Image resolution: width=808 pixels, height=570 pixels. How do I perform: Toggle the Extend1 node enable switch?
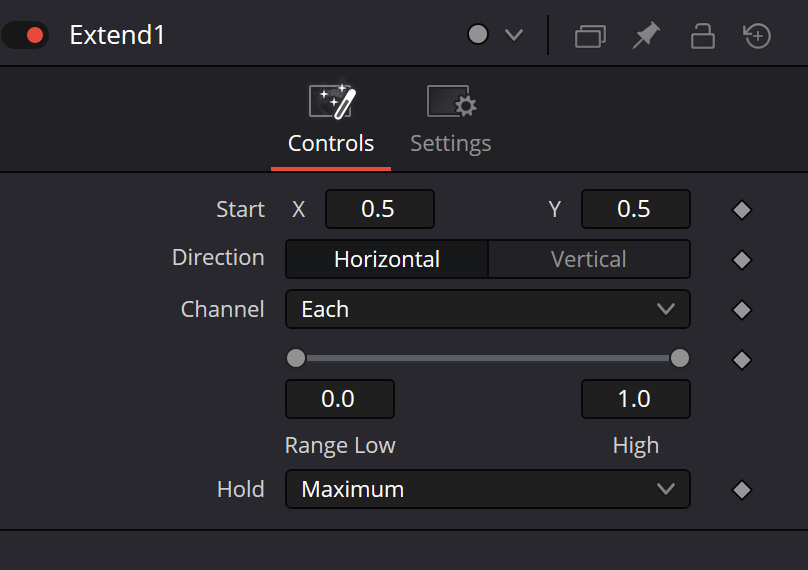click(25, 35)
